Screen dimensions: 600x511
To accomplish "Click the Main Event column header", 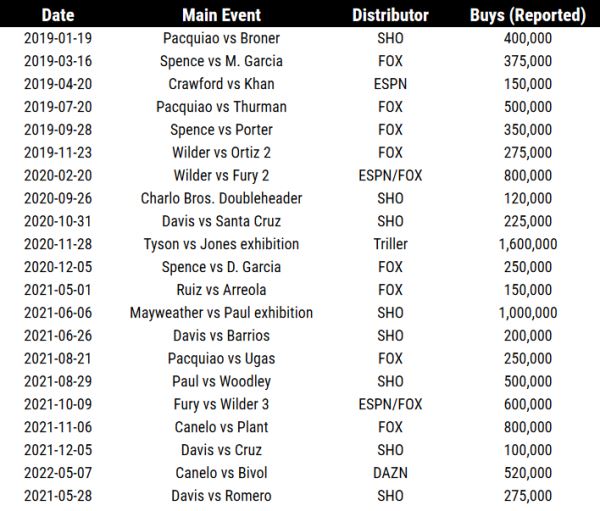I will 221,15.
